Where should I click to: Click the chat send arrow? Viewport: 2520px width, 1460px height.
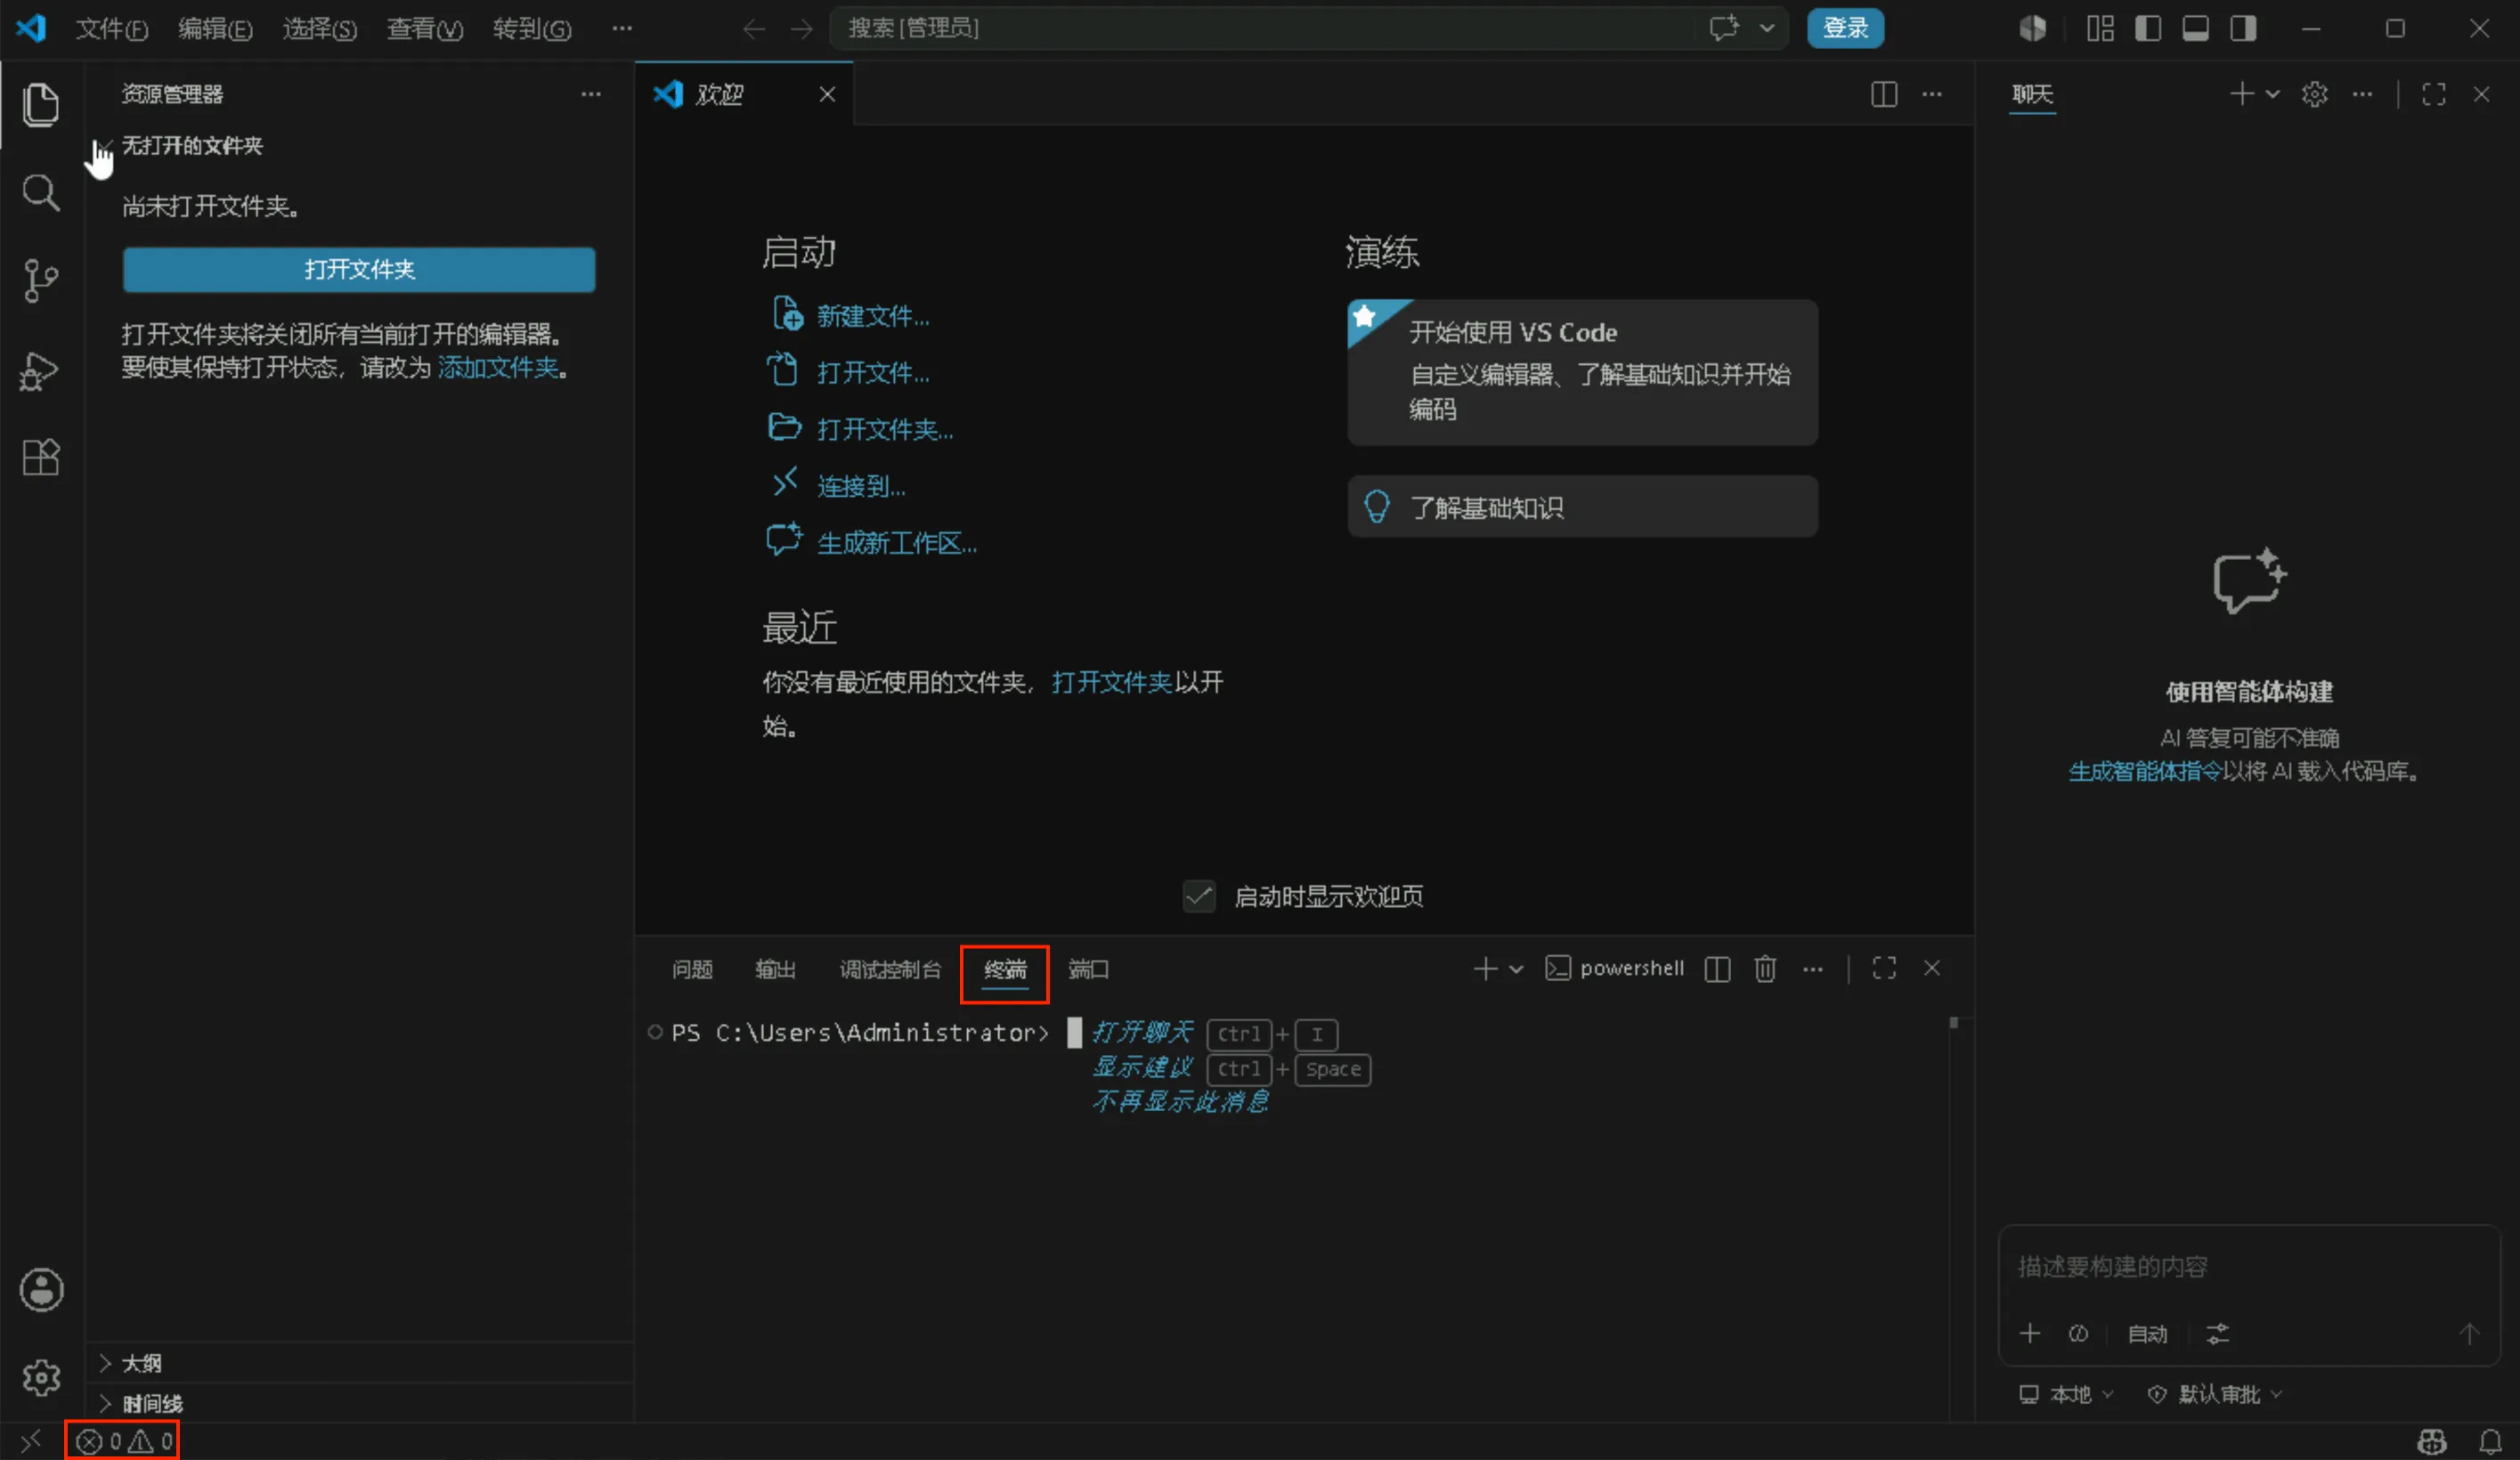click(x=2469, y=1333)
